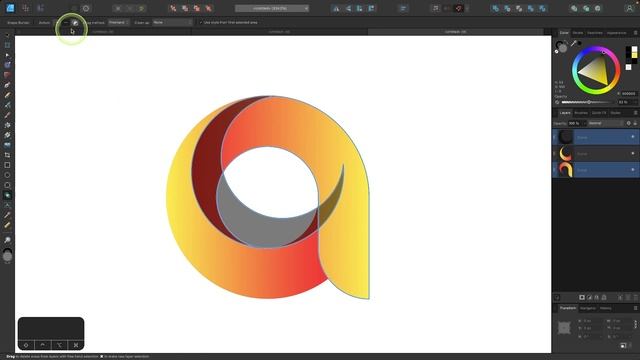The width and height of the screenshot is (640, 360).
Task: Open the Selection method Freehand dropdown
Action: tap(119, 22)
